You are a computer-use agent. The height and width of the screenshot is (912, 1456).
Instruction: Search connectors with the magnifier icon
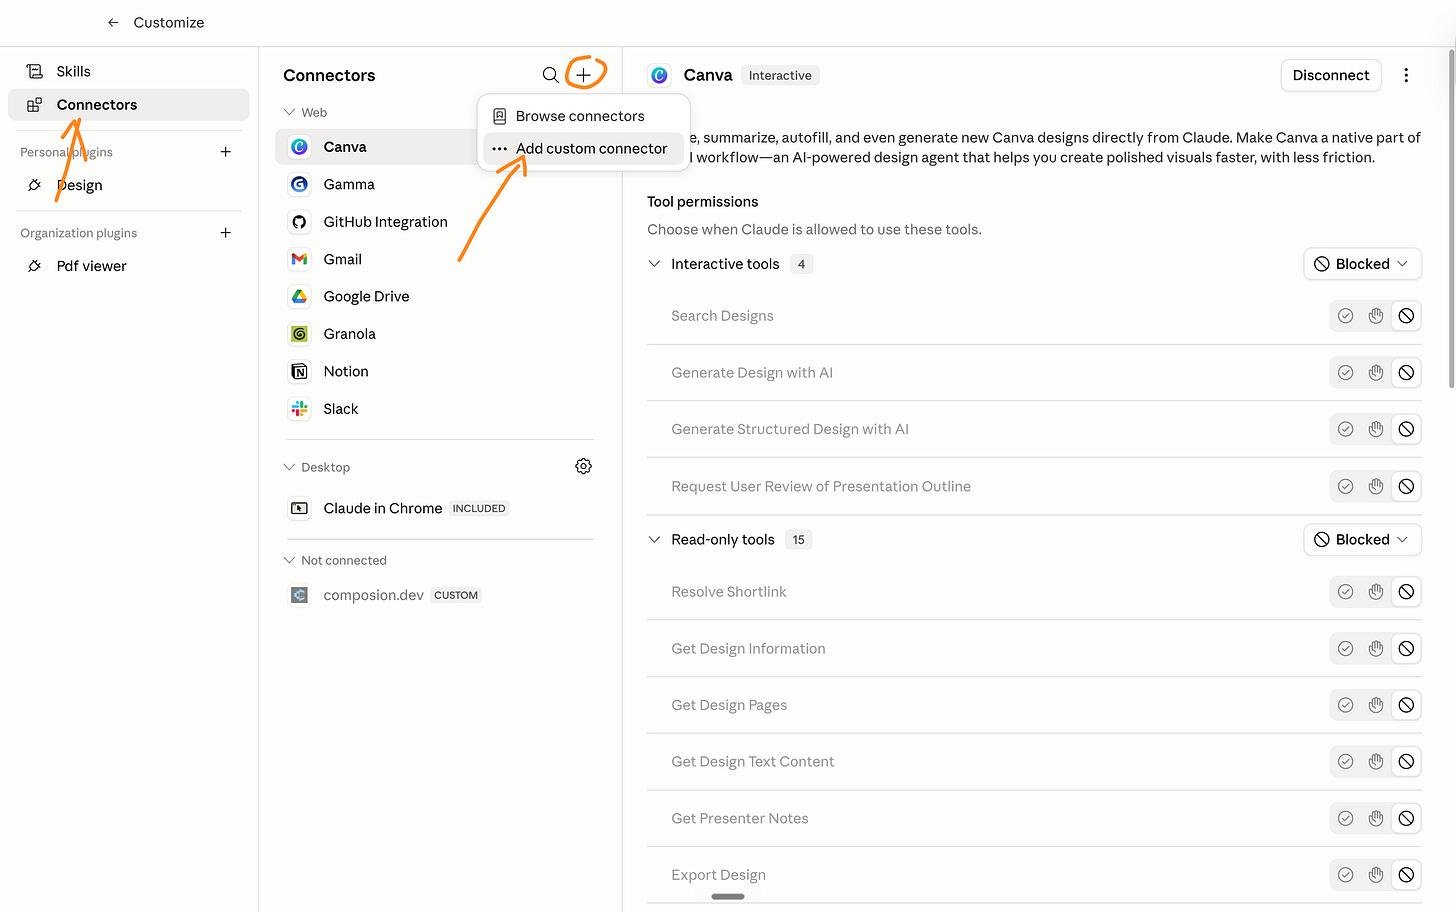coord(550,75)
